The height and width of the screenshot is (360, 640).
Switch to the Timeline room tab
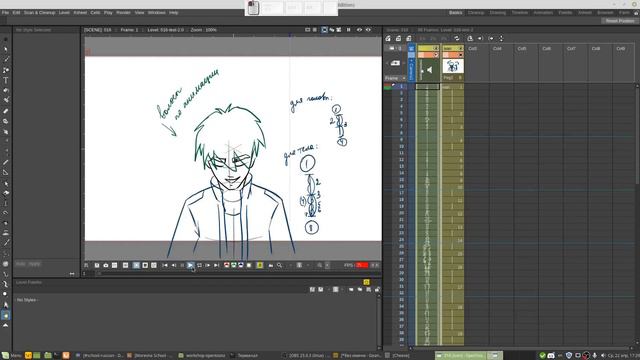pyautogui.click(x=520, y=13)
